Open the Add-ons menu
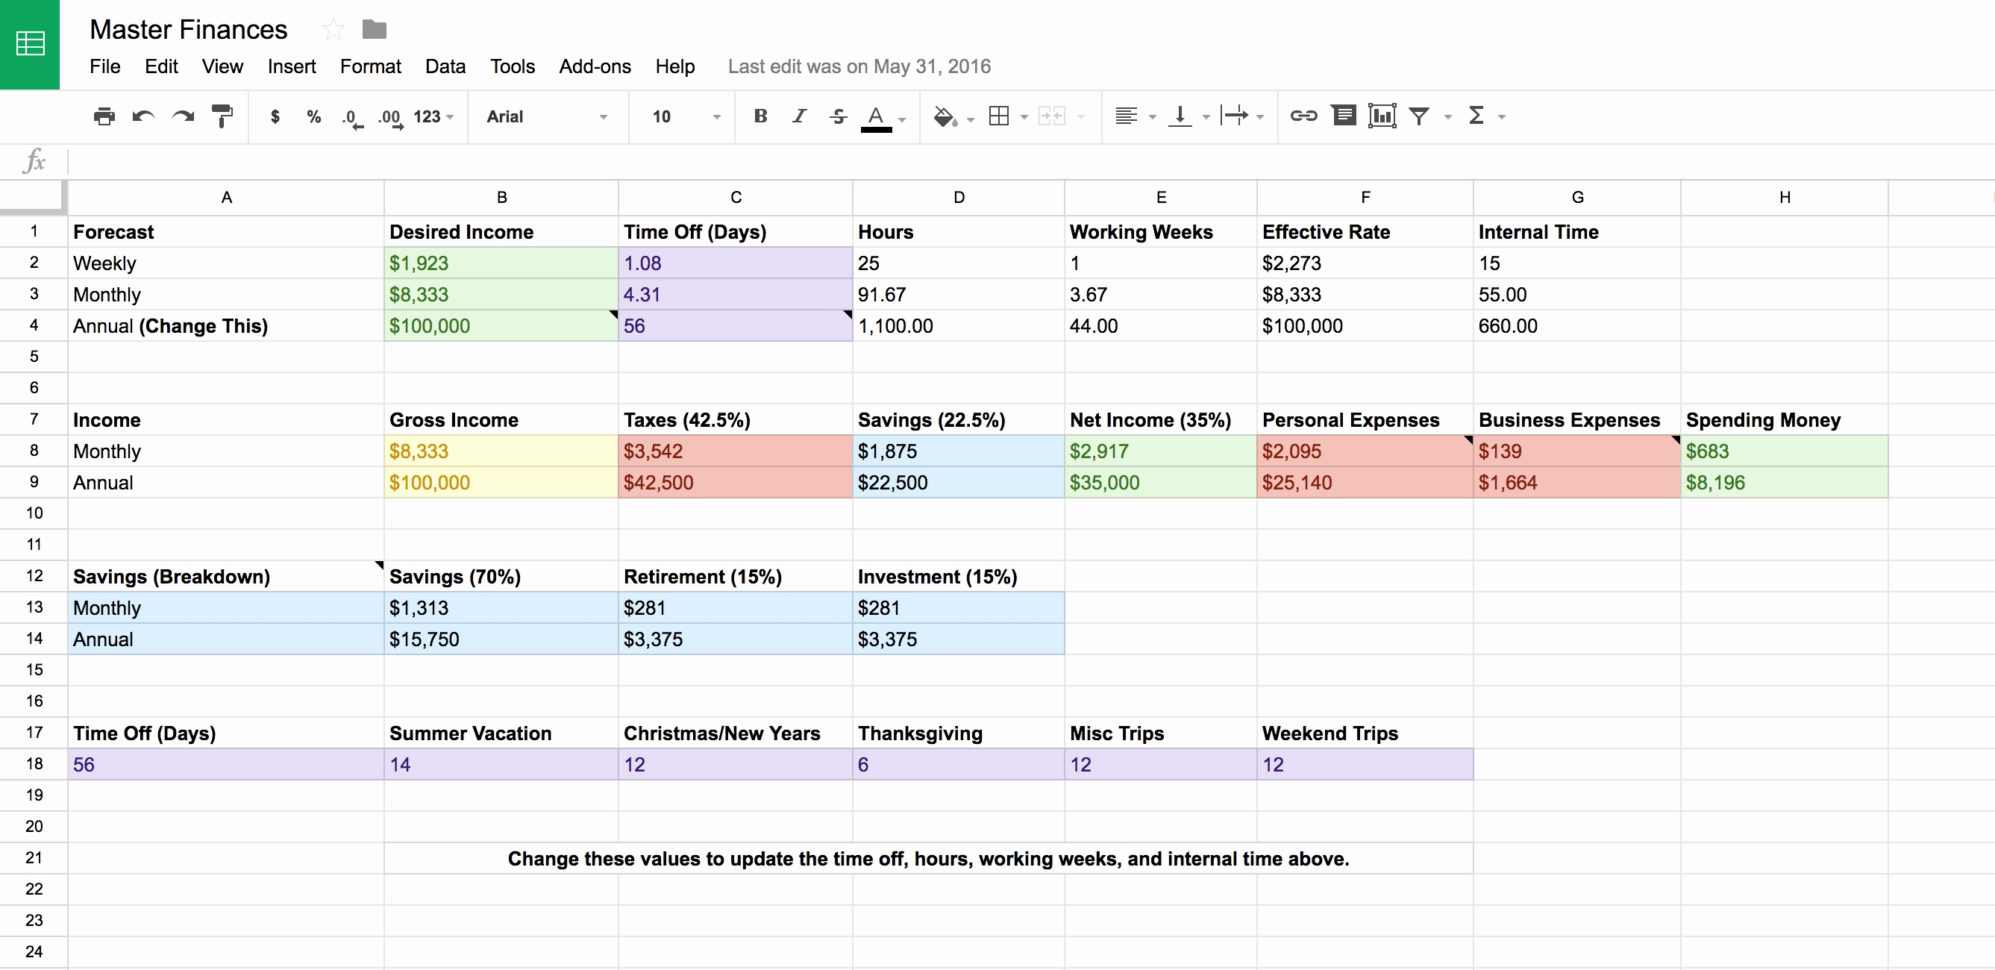Viewport: 1995px width, 970px height. [x=595, y=66]
